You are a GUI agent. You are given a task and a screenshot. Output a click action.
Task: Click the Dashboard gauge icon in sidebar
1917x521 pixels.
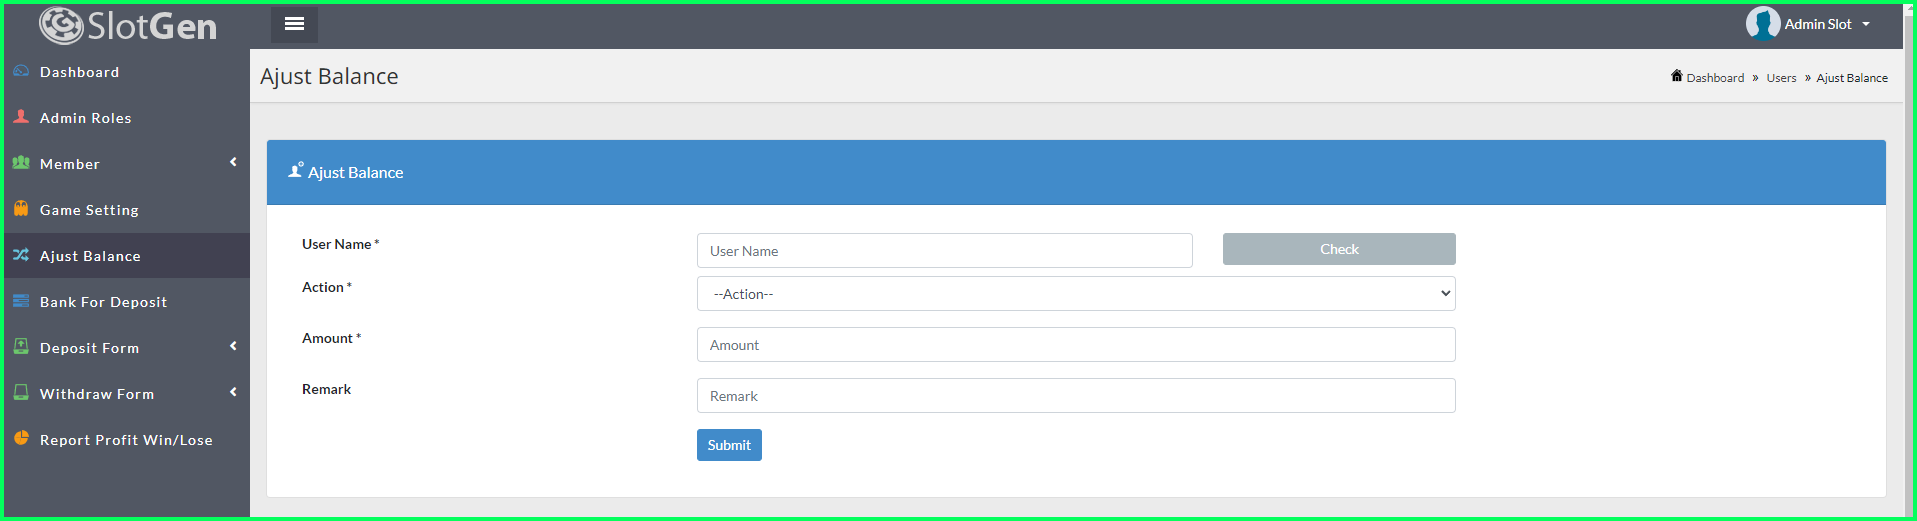click(x=21, y=71)
